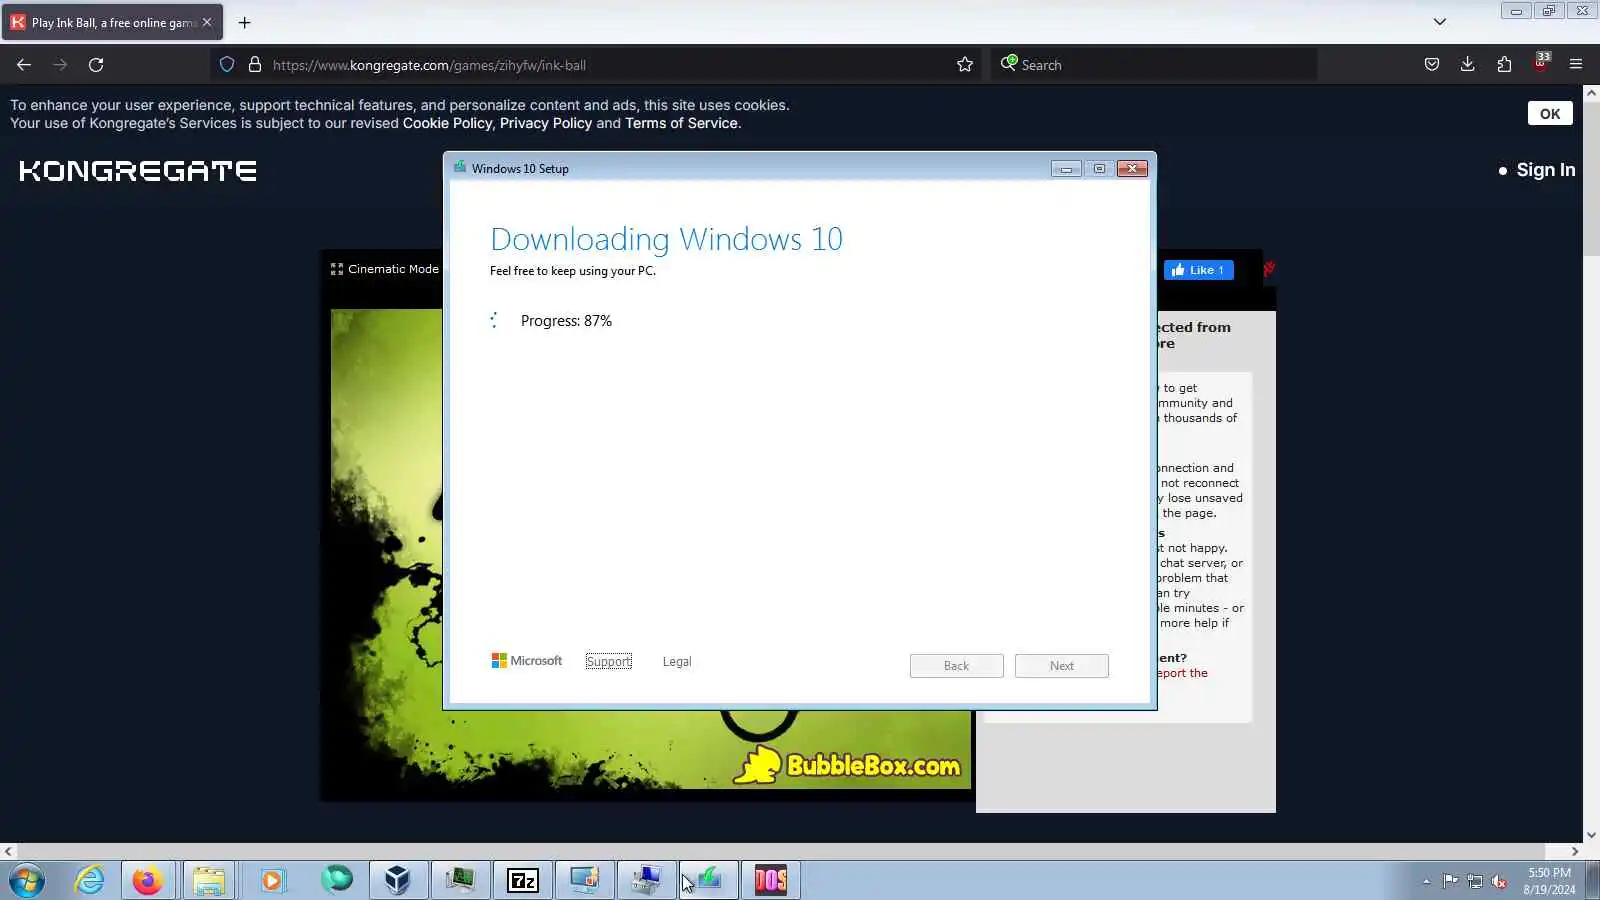Expand the list all tabs dropdown
Viewport: 1600px width, 900px height.
click(1440, 22)
